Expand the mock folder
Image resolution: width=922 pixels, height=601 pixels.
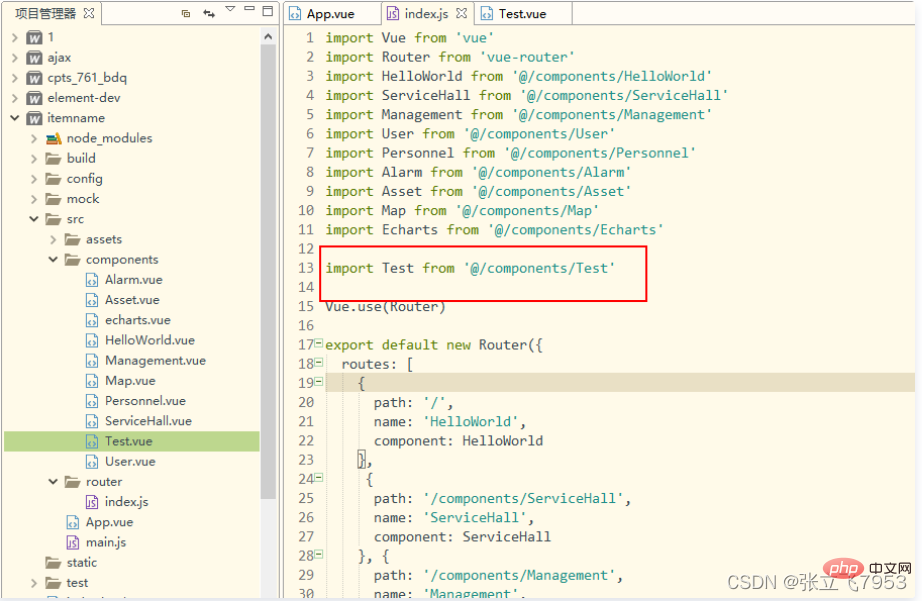point(34,199)
